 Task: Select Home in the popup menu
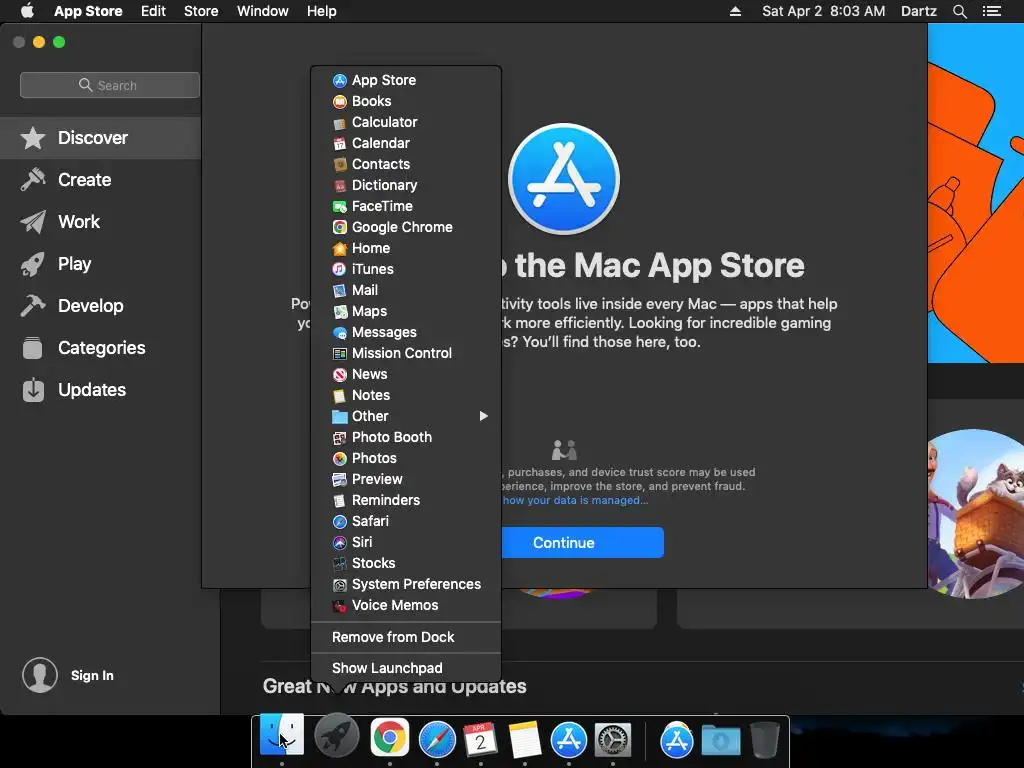406,248
